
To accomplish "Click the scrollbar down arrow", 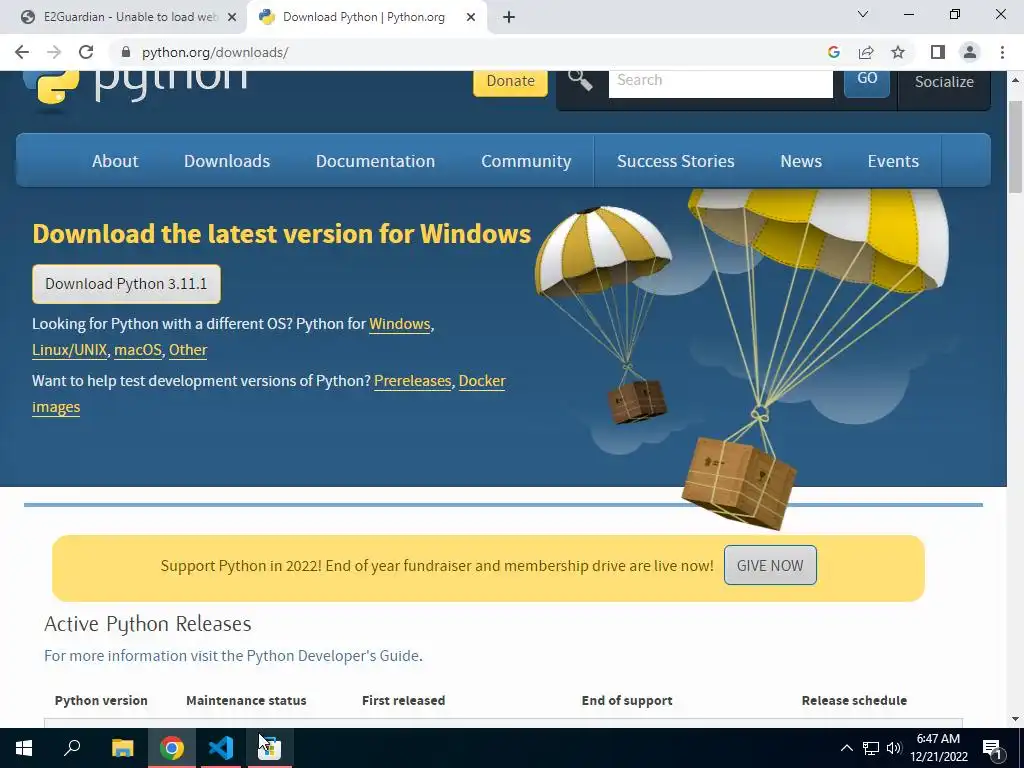I will point(1016,720).
